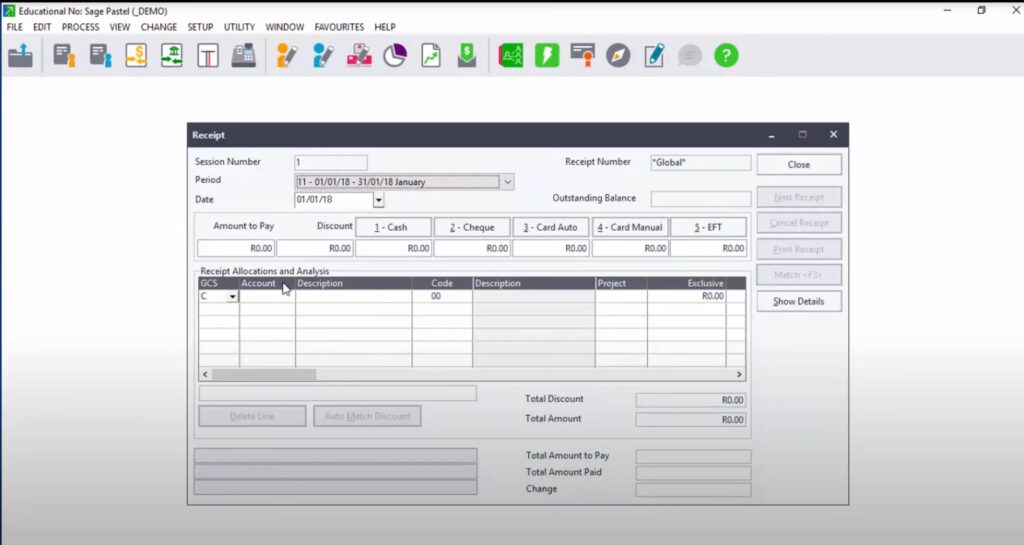The height and width of the screenshot is (545, 1024).
Task: Open the UTILITY menu
Action: click(239, 27)
